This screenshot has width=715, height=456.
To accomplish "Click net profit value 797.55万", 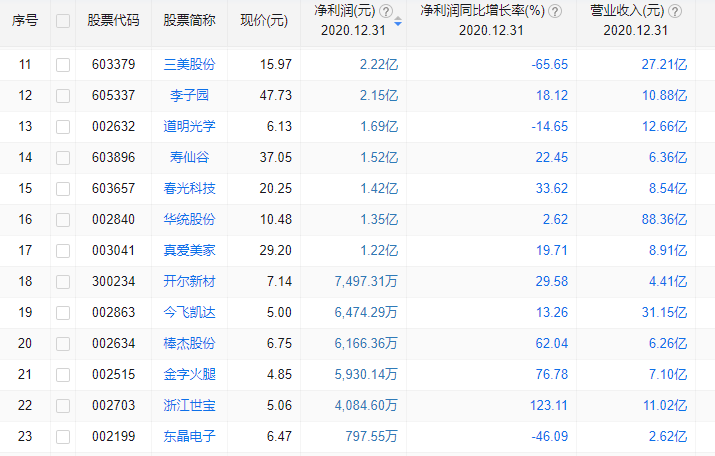I will tap(372, 436).
